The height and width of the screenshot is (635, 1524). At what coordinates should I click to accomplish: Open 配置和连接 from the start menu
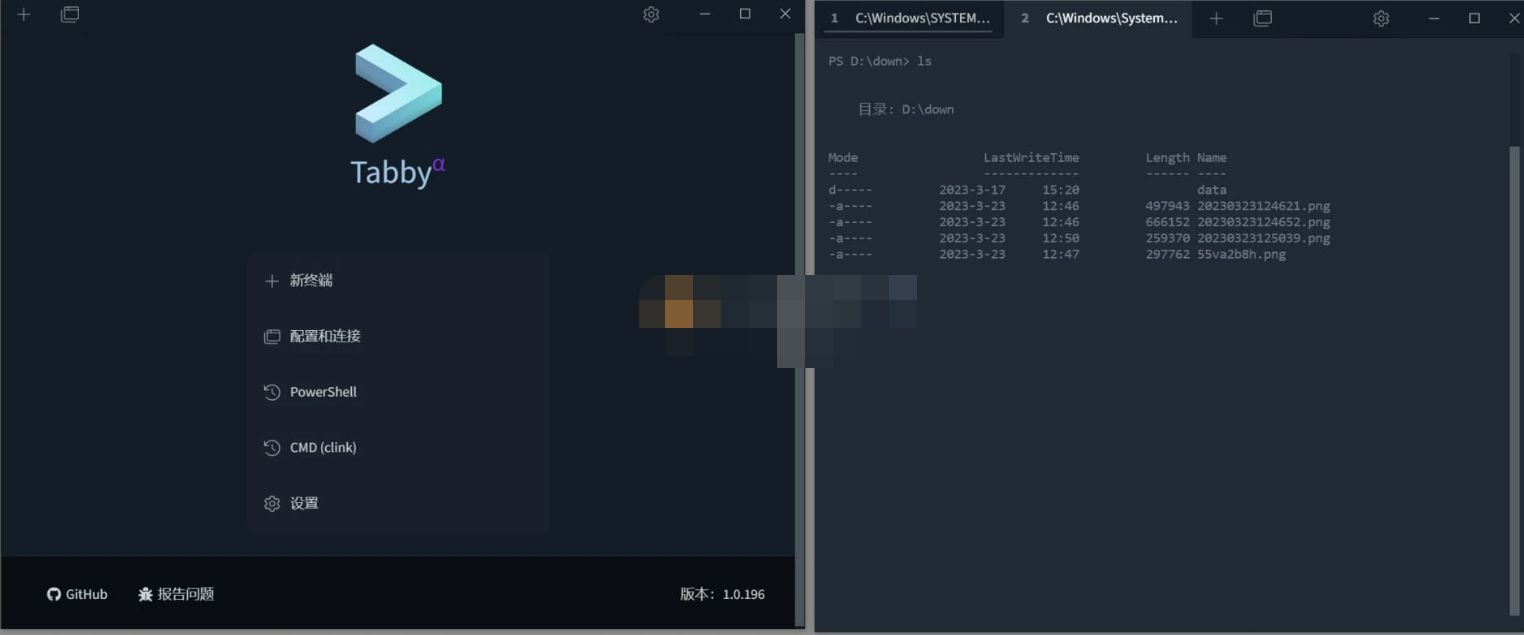click(x=325, y=336)
